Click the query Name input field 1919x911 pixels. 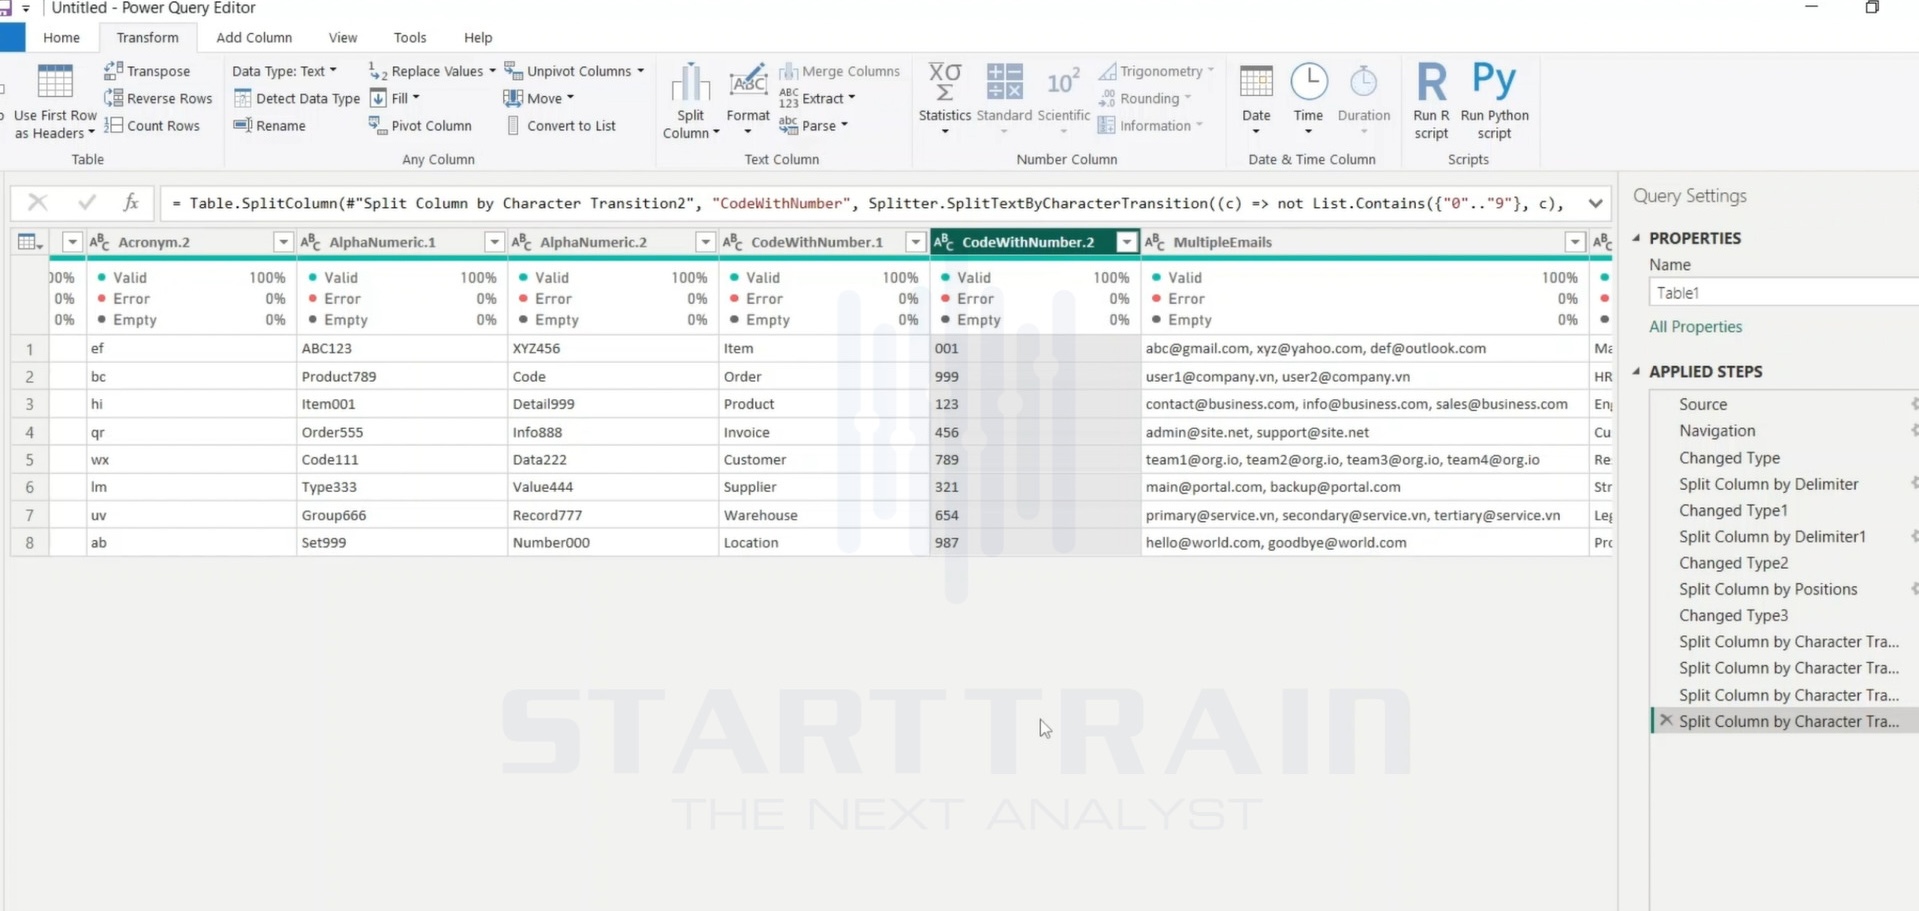pos(1784,292)
